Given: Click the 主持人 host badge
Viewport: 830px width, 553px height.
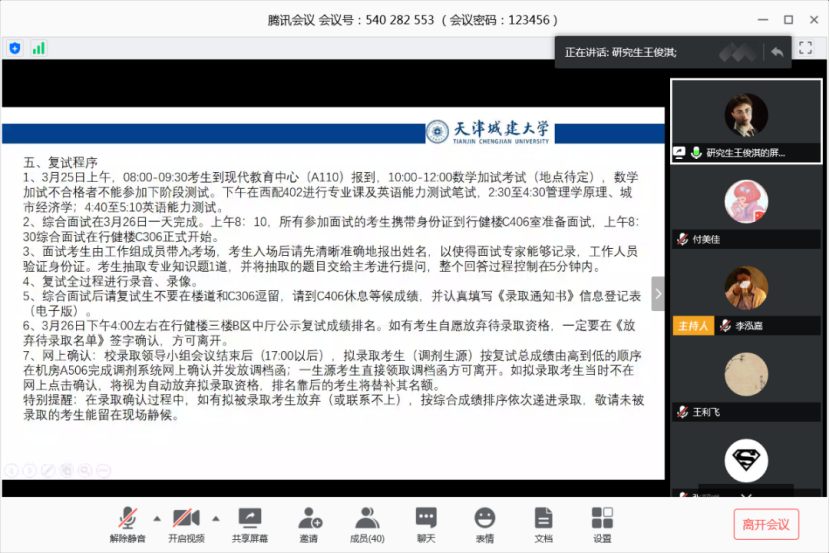Looking at the screenshot, I should pyautogui.click(x=693, y=325).
